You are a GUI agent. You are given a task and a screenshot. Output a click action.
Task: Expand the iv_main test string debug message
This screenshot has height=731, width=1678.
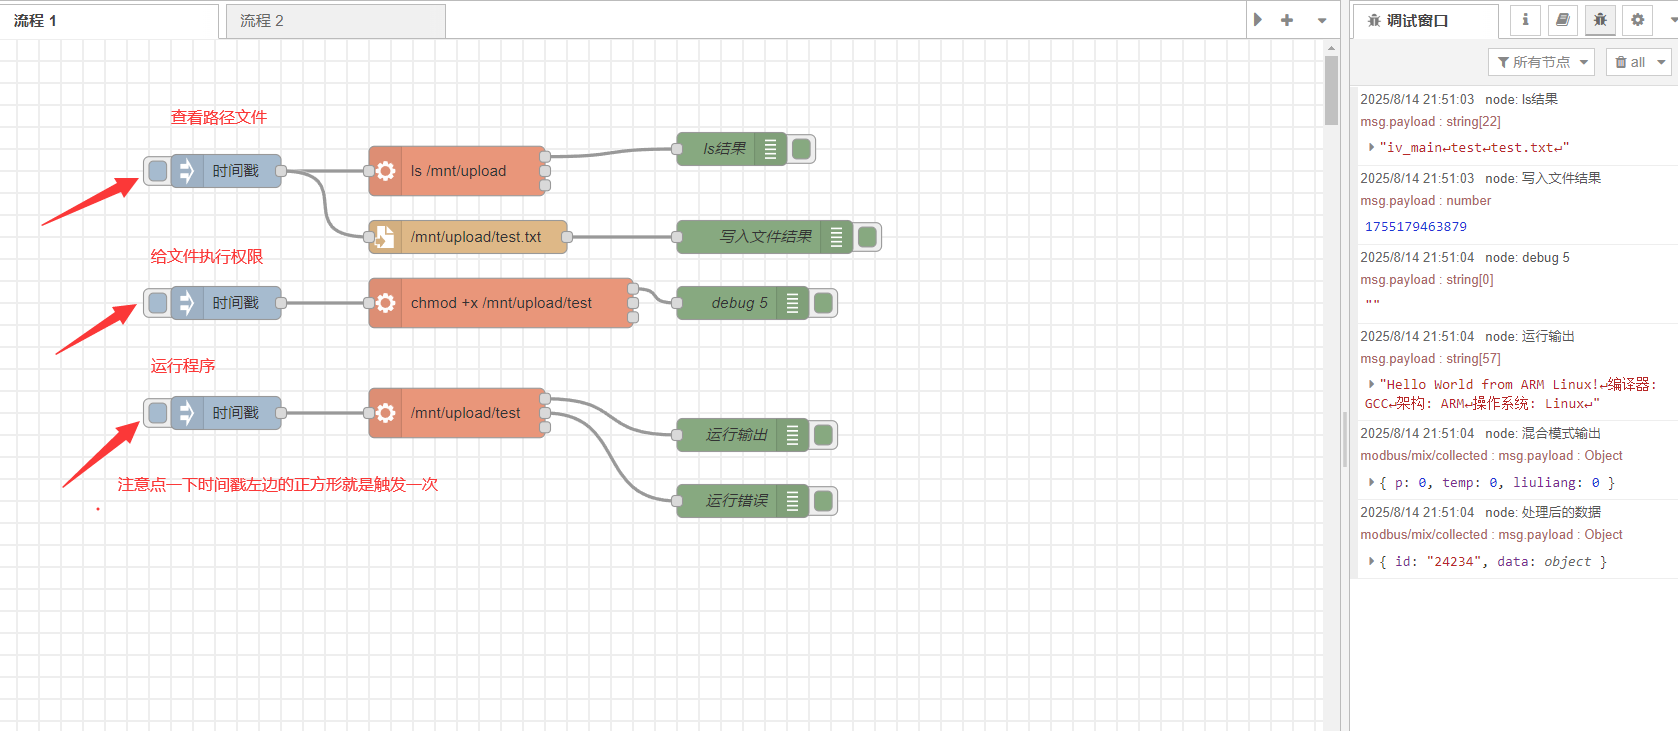click(x=1371, y=147)
